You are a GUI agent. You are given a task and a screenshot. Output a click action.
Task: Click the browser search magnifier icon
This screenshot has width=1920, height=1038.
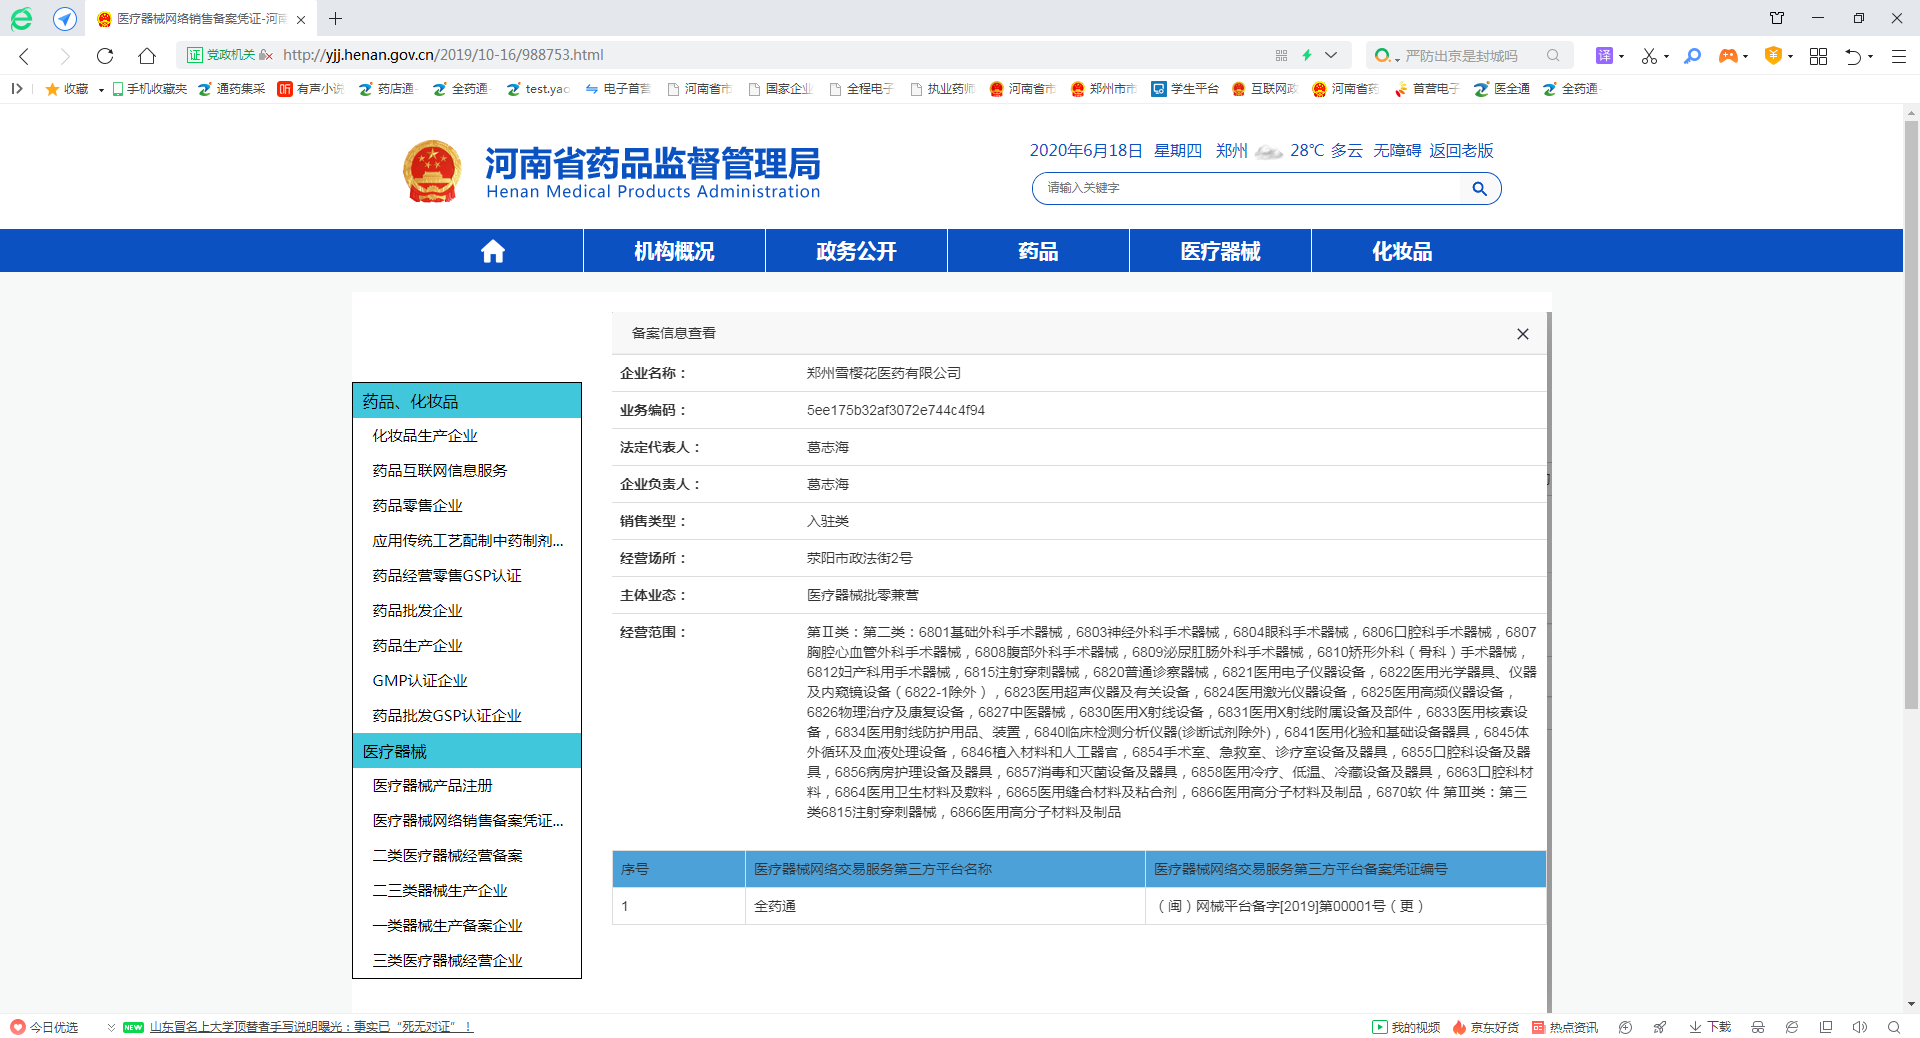coord(1553,56)
